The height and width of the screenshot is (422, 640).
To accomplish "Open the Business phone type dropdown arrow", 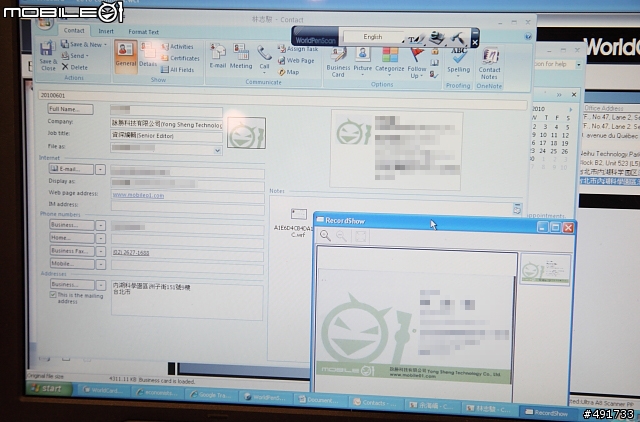I will (100, 225).
